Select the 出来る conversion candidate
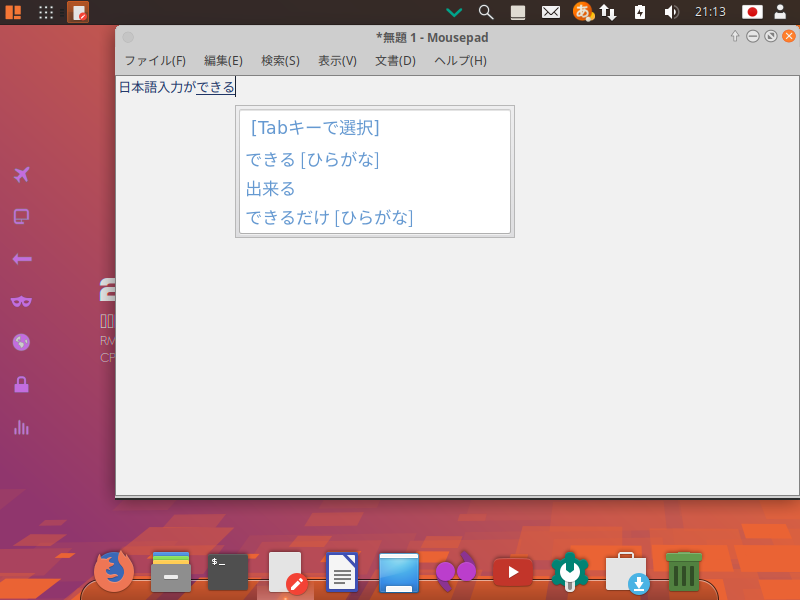 (x=271, y=189)
